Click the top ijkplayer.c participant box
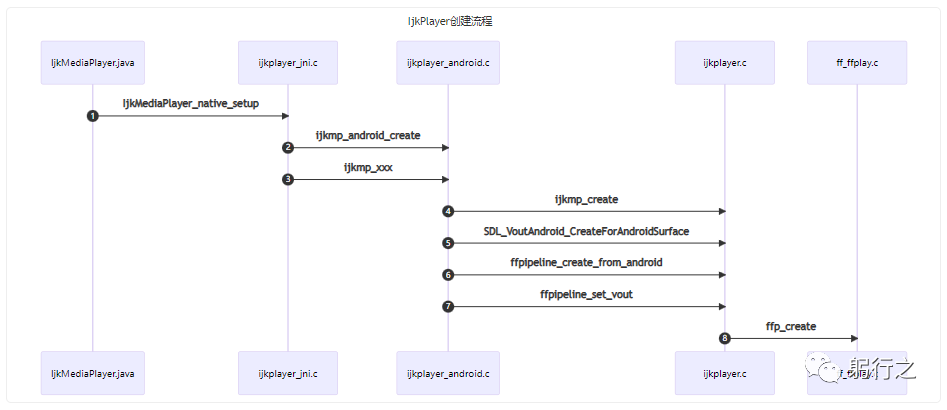Screen dimensions: 947x410 725,63
